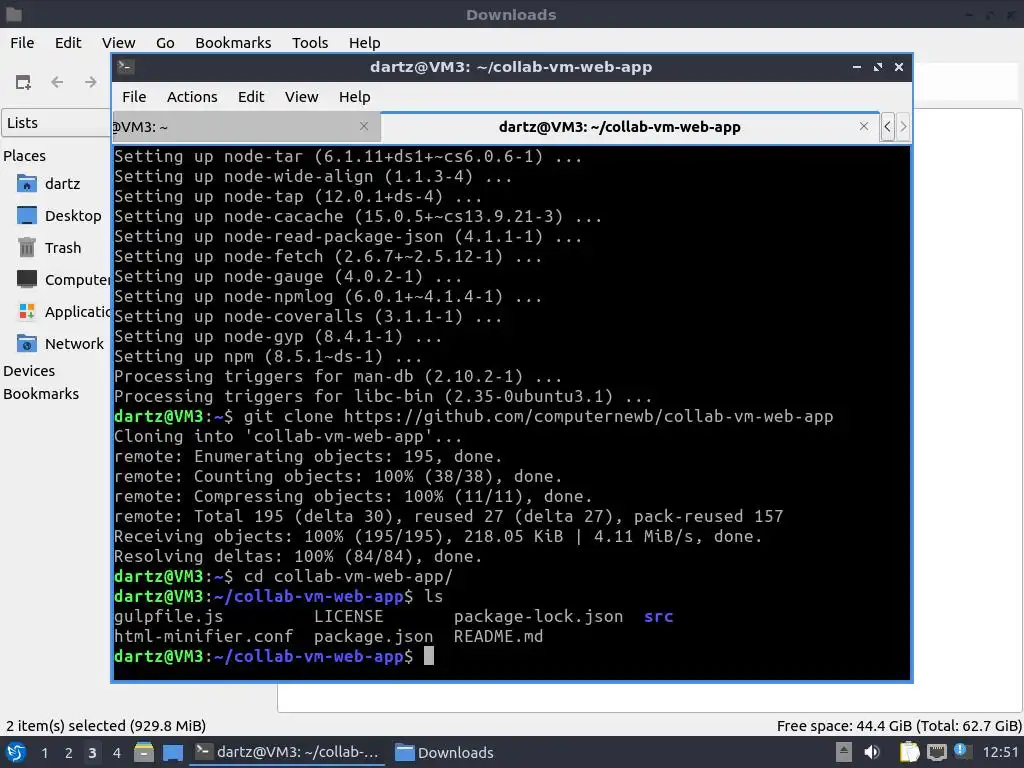Launch the file manager from the taskbar quick launch
The image size is (1024, 768).
pos(144,752)
